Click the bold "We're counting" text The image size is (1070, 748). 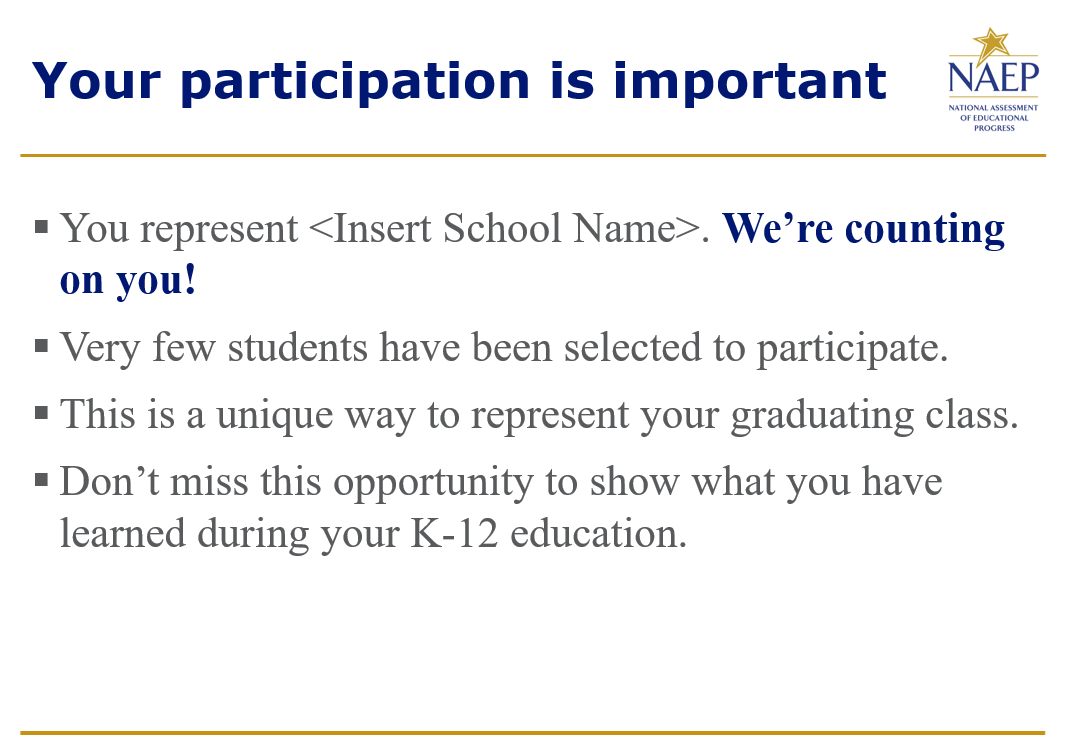coord(863,229)
